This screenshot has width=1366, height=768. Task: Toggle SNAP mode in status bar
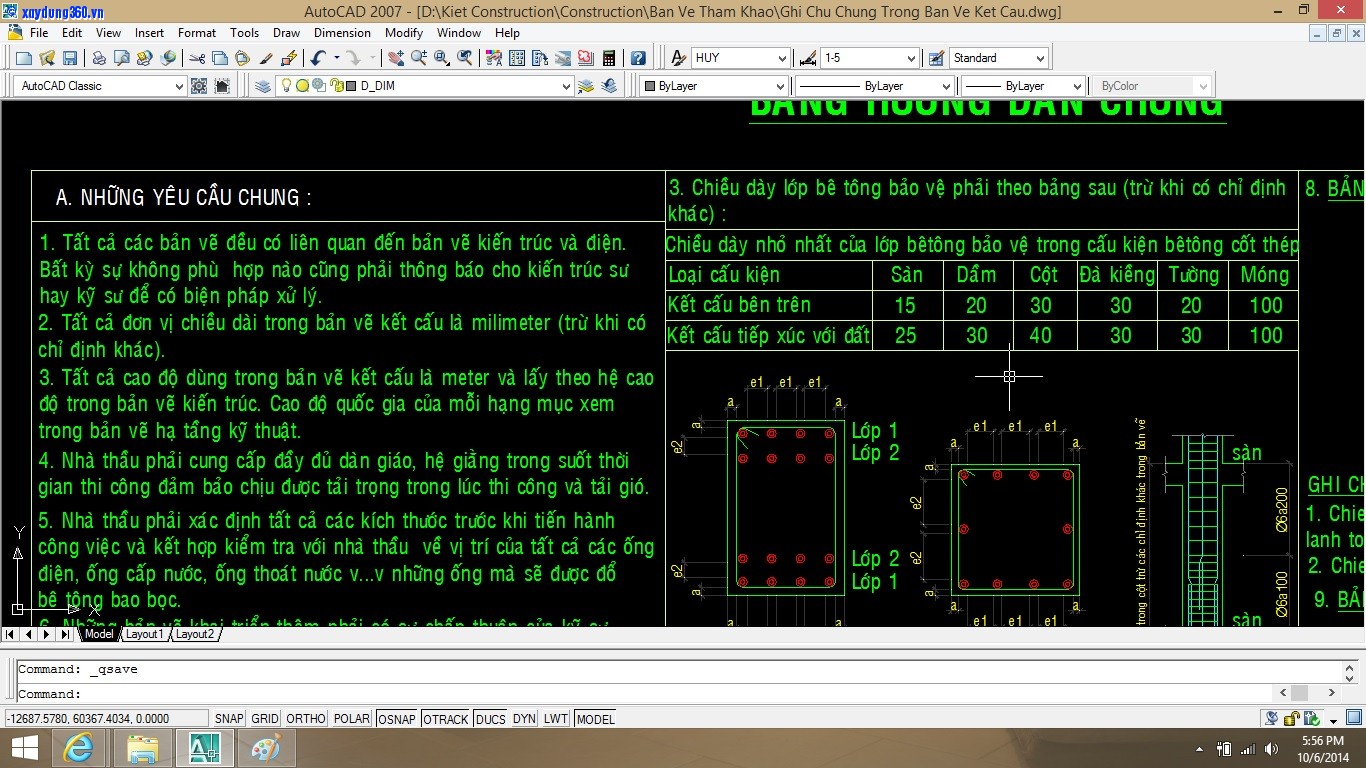(229, 718)
